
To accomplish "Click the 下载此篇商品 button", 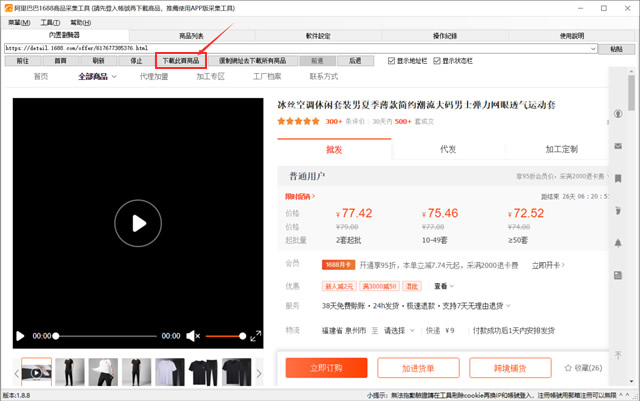I will pos(181,60).
